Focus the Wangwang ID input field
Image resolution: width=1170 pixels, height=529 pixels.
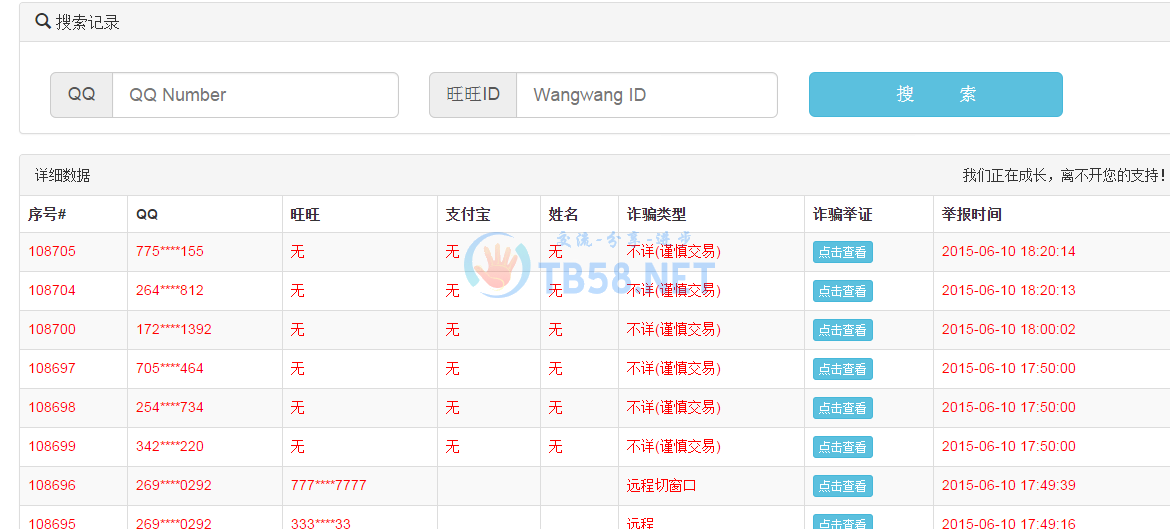(x=646, y=95)
